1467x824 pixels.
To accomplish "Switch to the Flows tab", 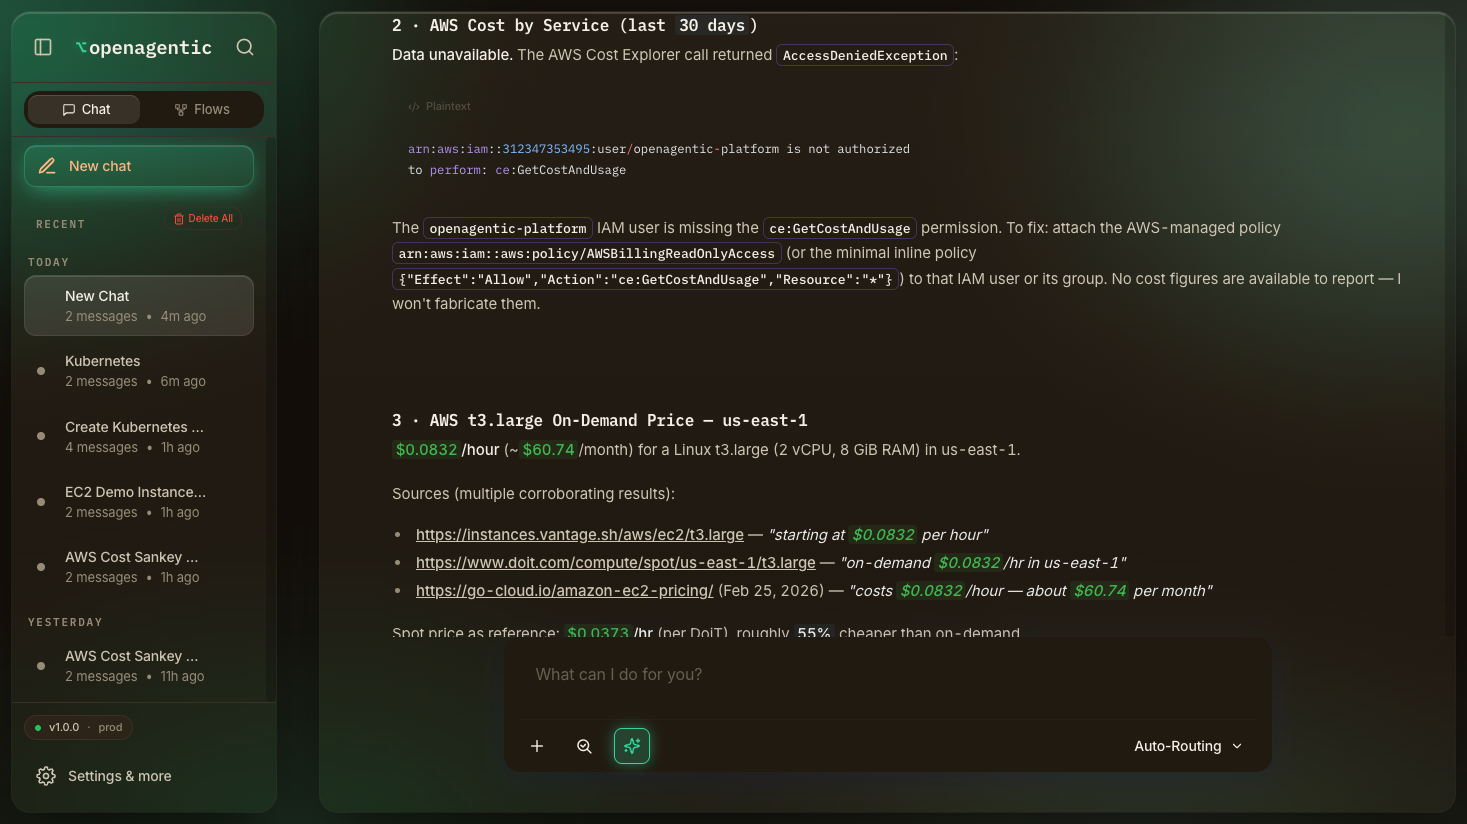I will pyautogui.click(x=202, y=109).
